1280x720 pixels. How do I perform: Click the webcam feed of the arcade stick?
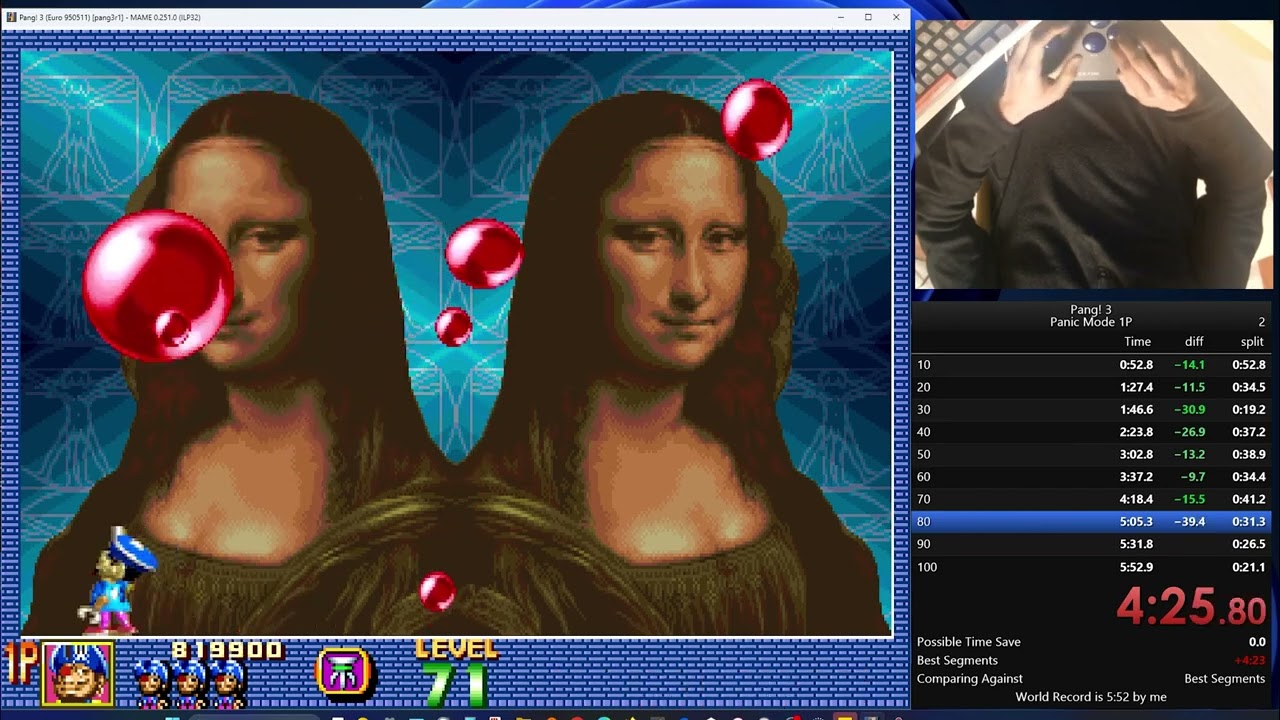coord(1094,155)
